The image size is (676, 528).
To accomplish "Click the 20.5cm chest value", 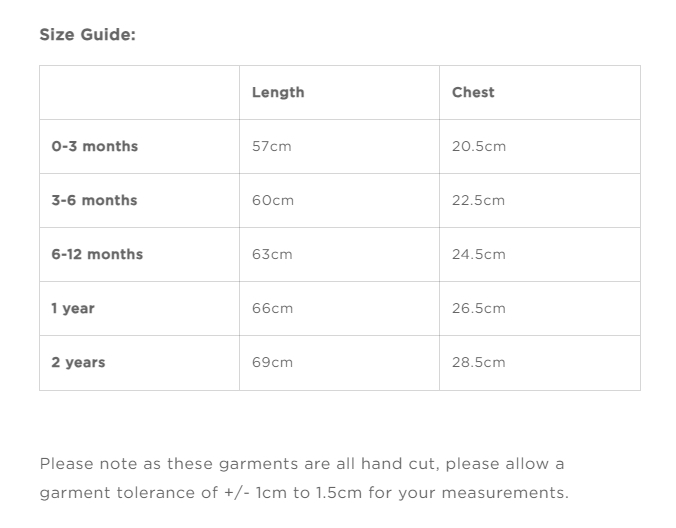I will click(x=479, y=146).
